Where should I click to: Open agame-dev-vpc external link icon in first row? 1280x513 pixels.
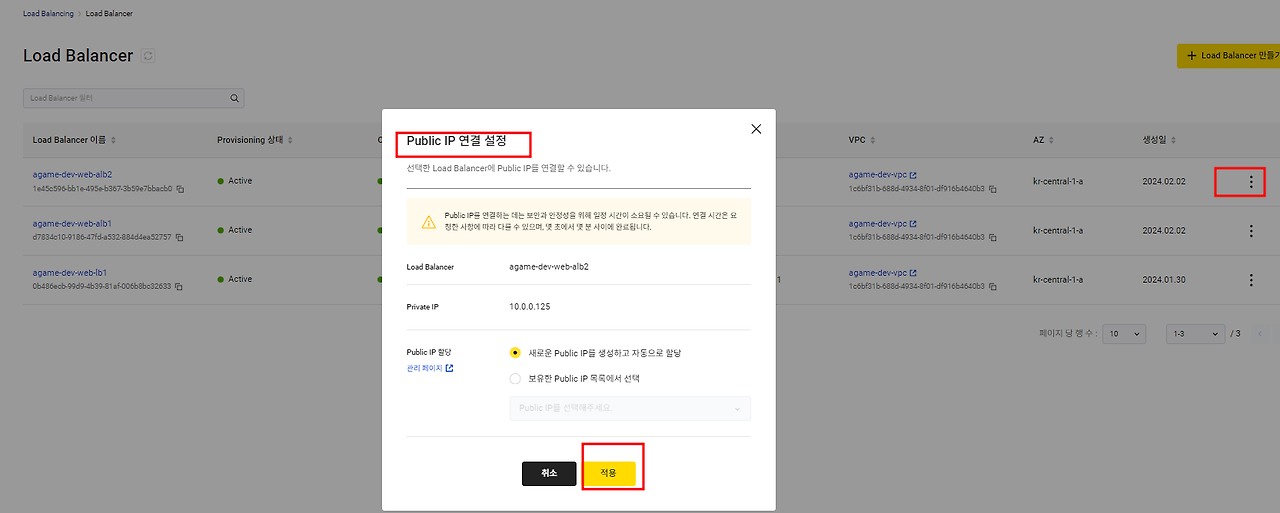[913, 175]
